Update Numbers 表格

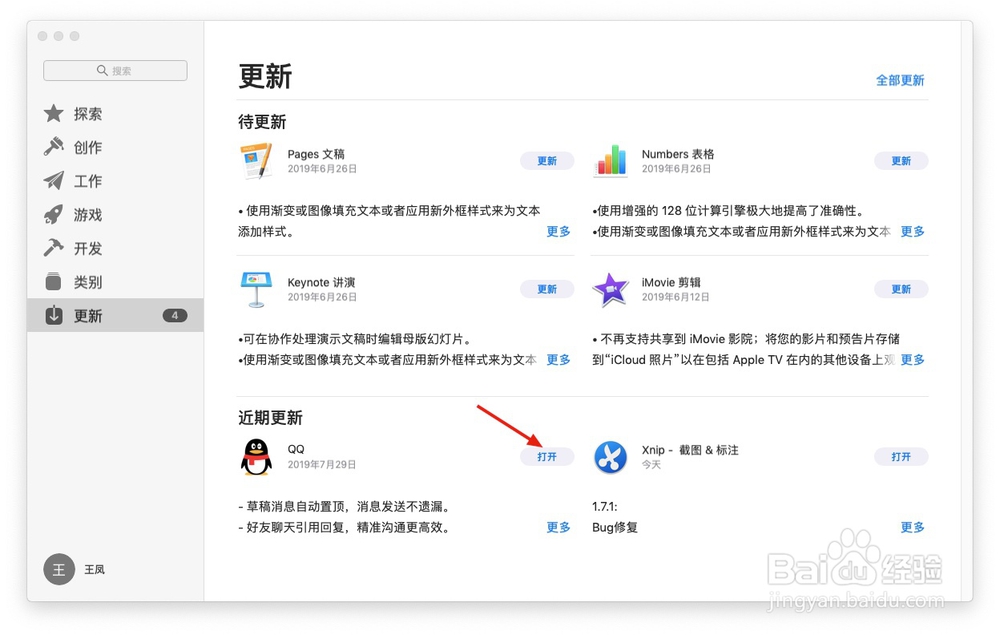[901, 161]
